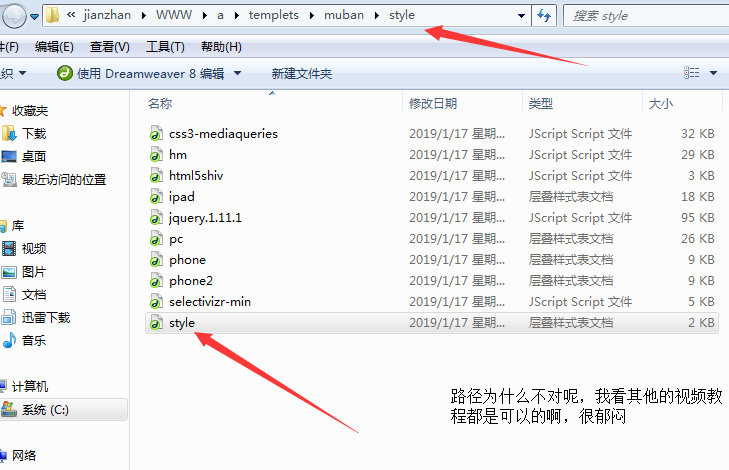This screenshot has height=470, width=729.
Task: Click the pc stylesheet file icon
Action: 156,238
